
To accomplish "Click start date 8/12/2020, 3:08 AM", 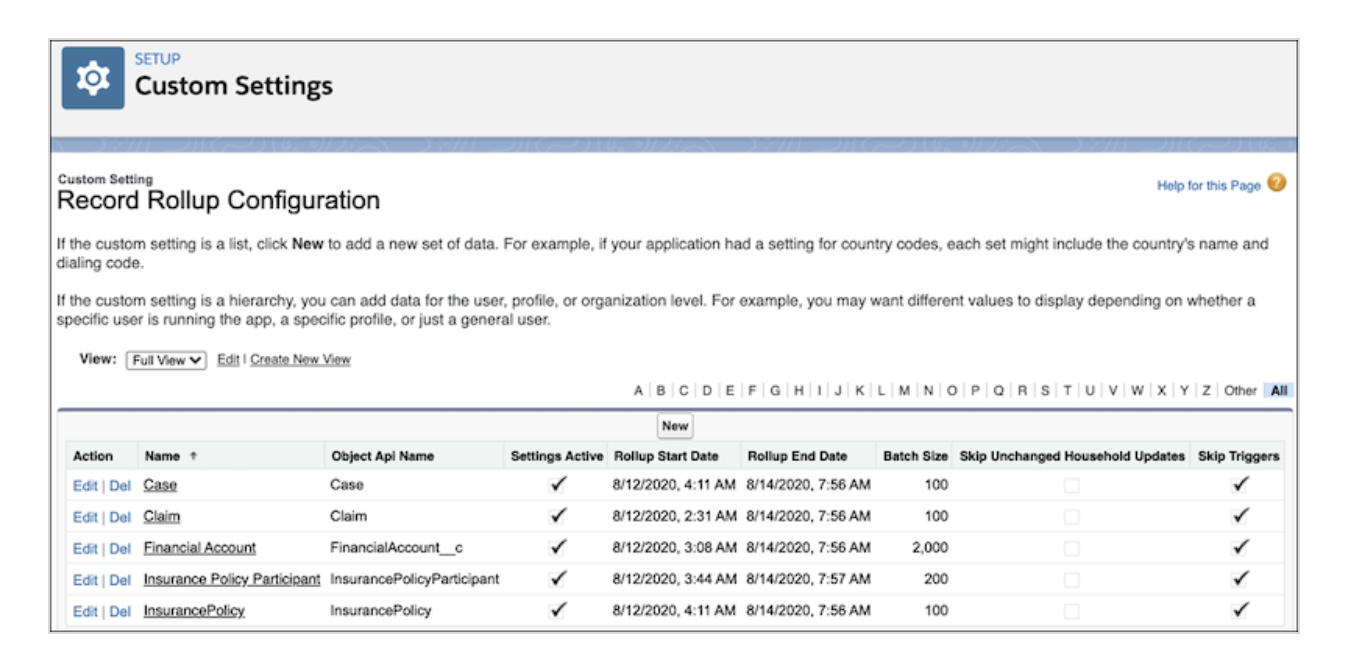I will 675,547.
